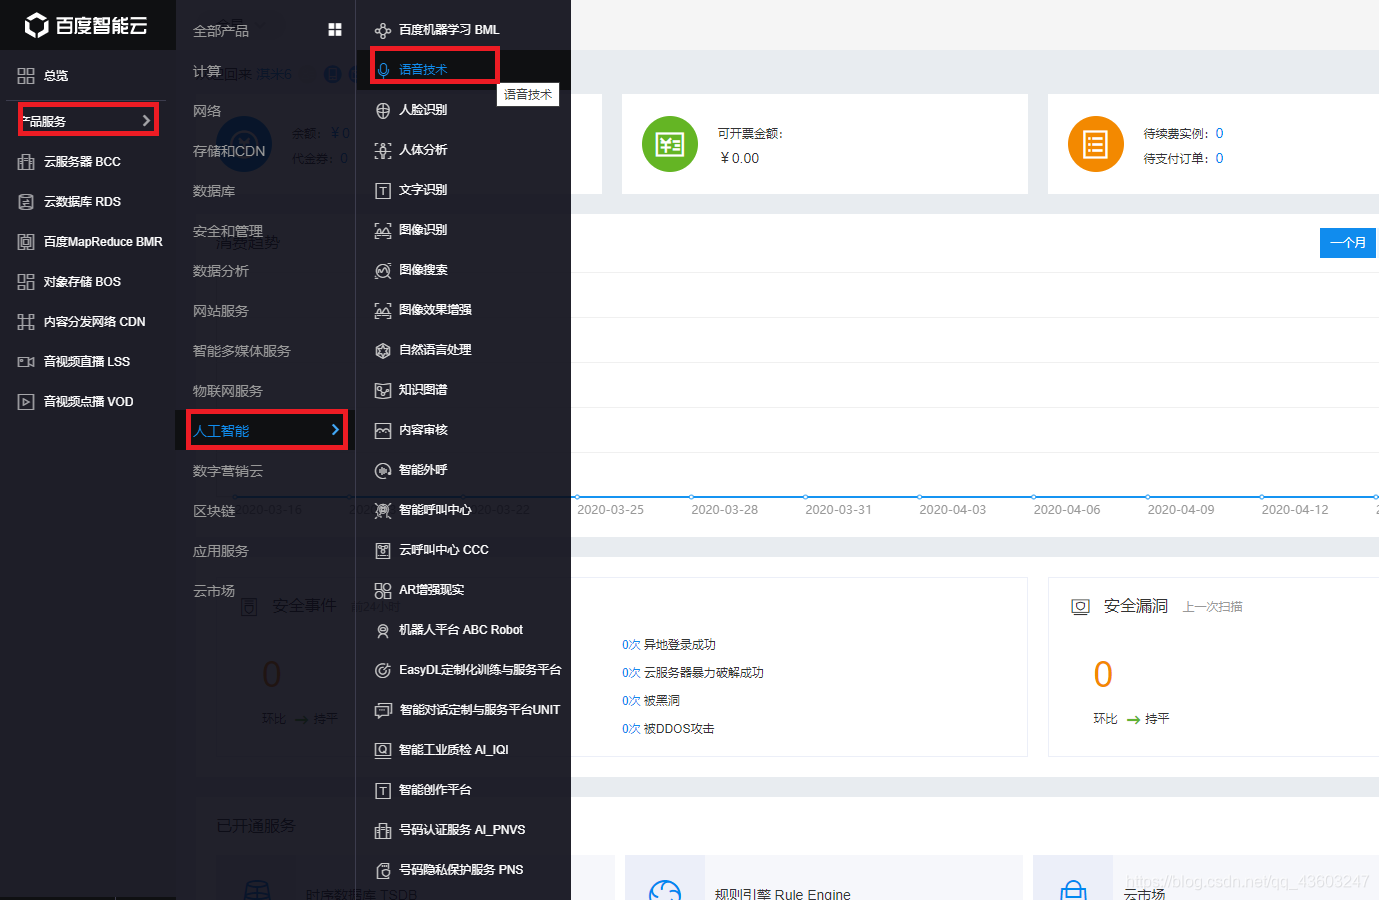Open 智能呼叫中心 entry
Image resolution: width=1379 pixels, height=900 pixels.
(x=435, y=510)
